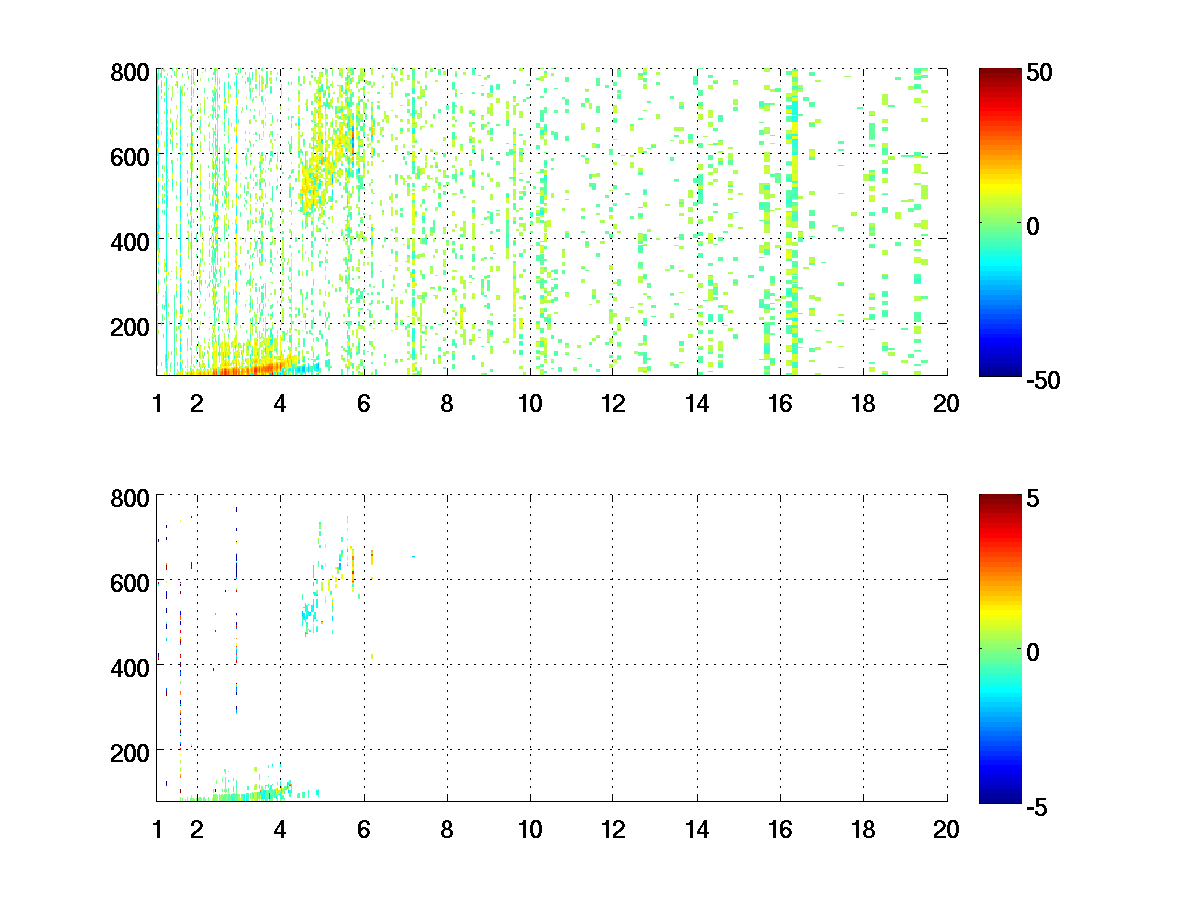
Task: Pick x-axis tick '14' of the bottom plot
Action: (x=697, y=829)
